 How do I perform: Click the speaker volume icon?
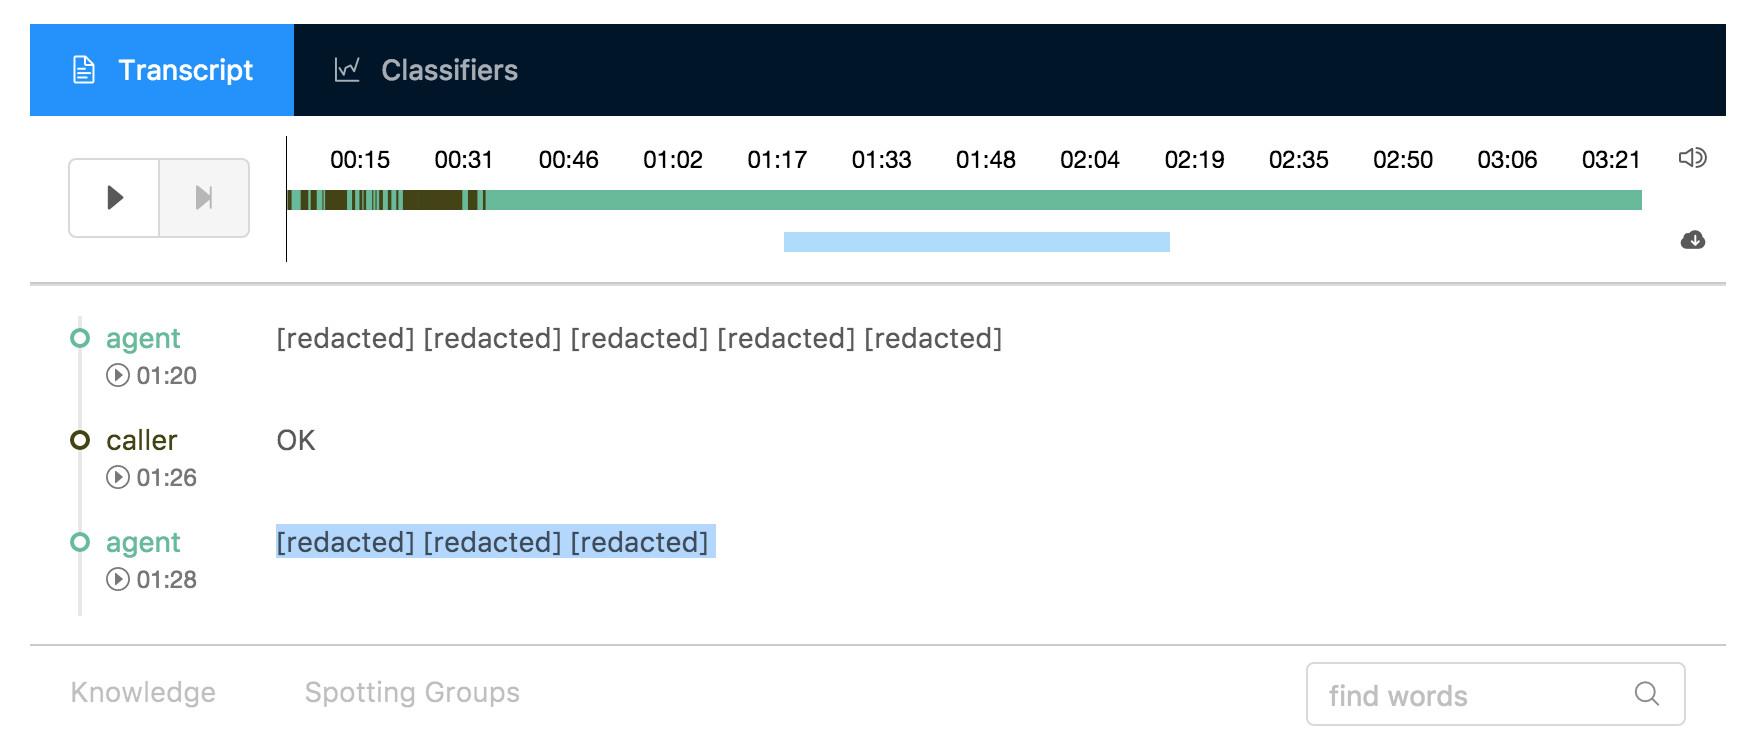(x=1692, y=158)
